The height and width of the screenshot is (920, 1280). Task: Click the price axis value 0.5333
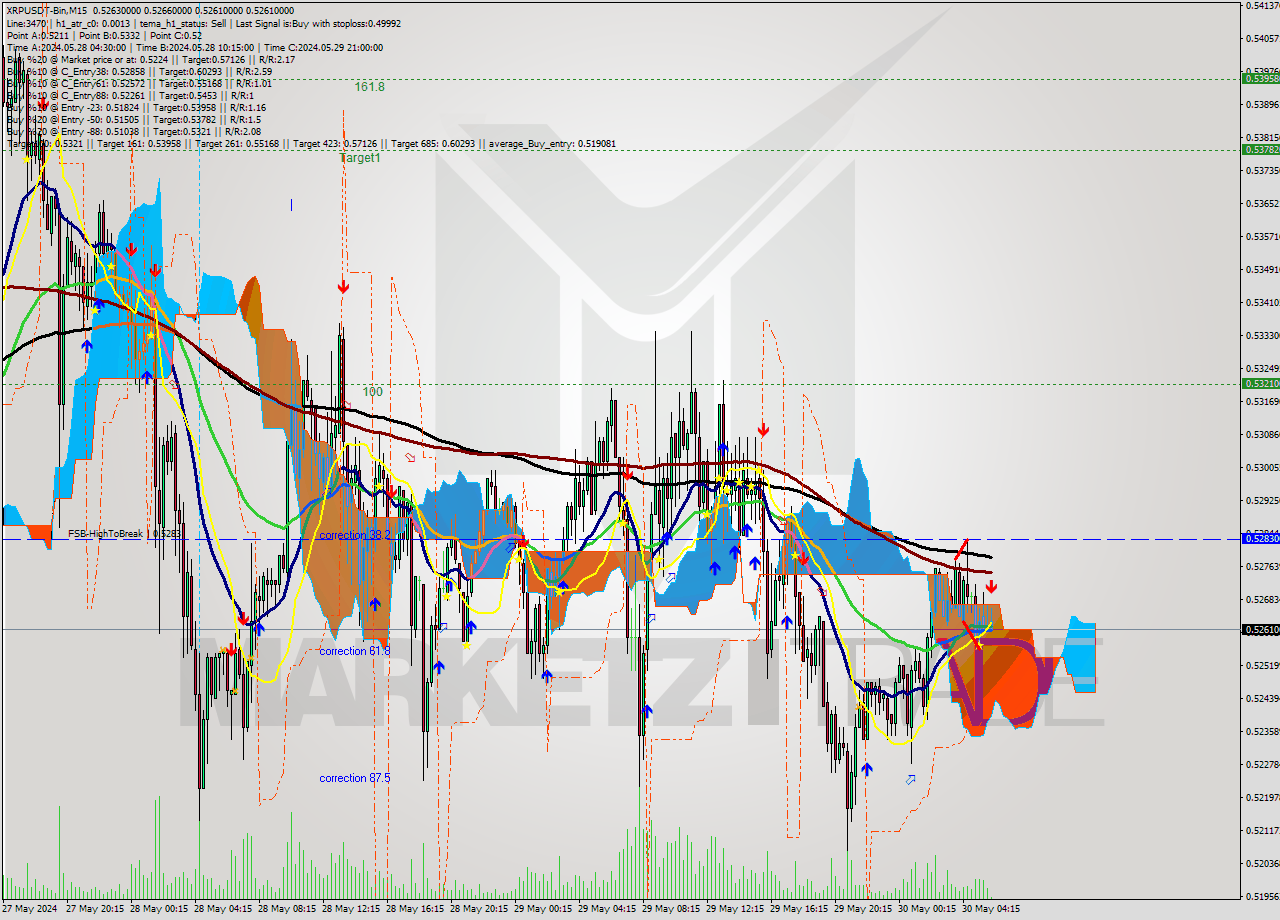(x=1262, y=335)
